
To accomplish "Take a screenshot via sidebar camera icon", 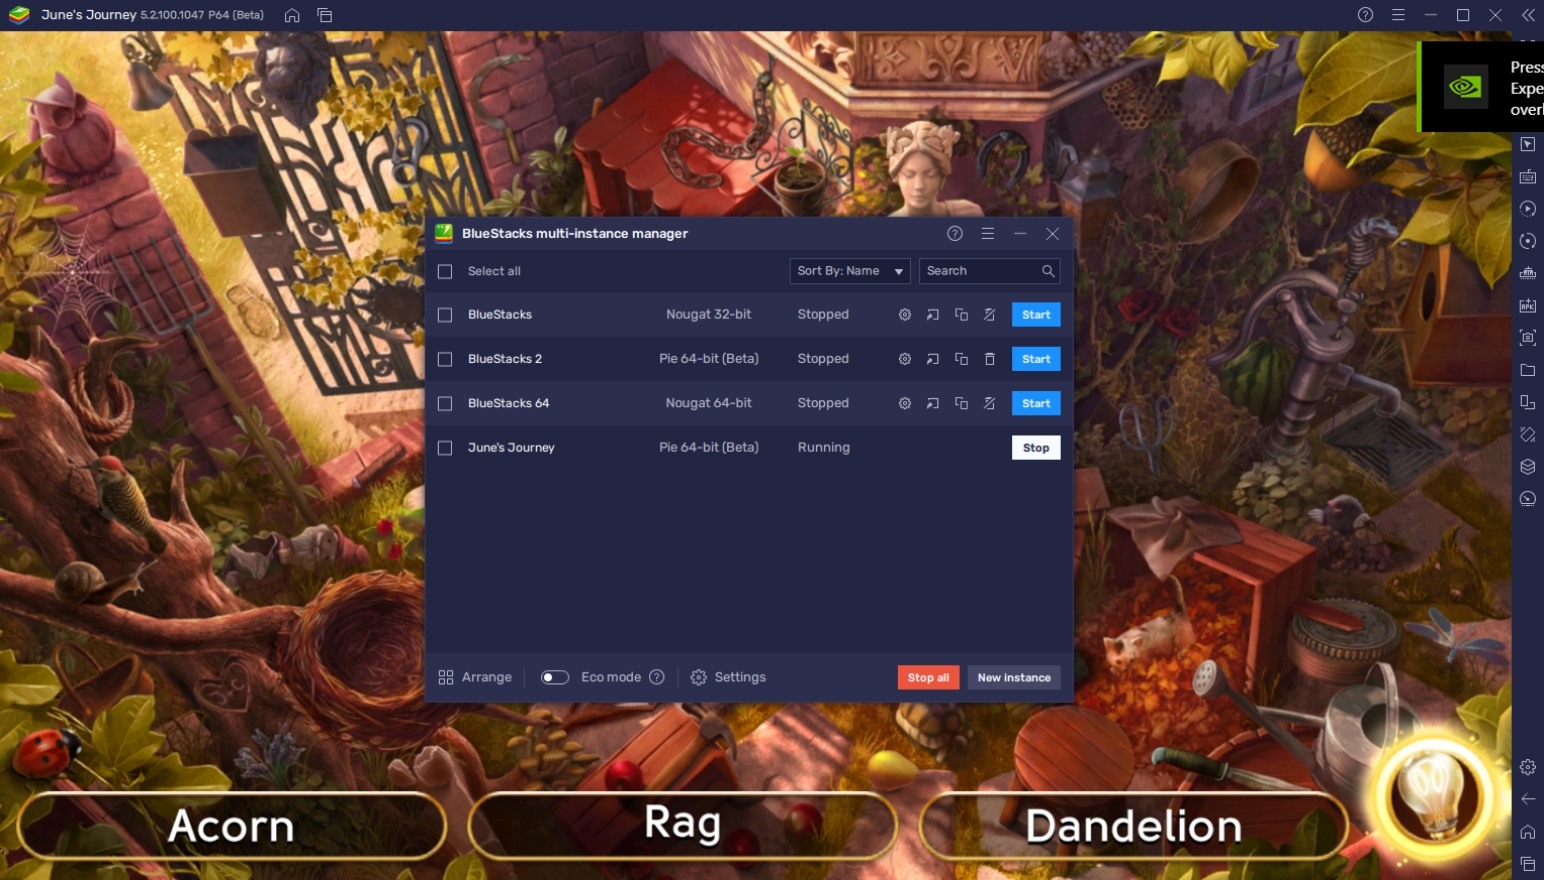I will (x=1528, y=338).
